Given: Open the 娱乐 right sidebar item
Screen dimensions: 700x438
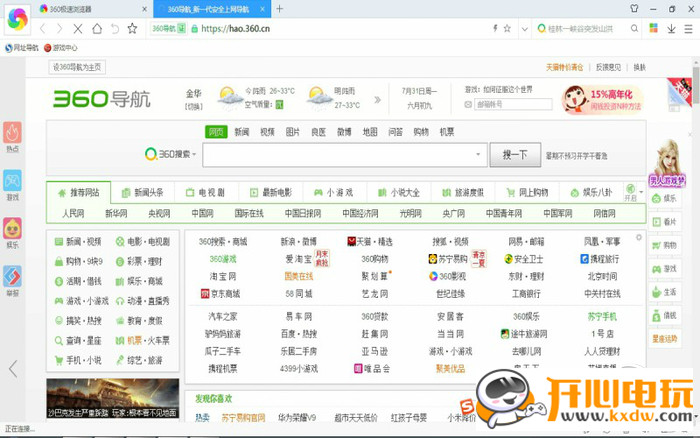Looking at the screenshot, I should [x=665, y=198].
